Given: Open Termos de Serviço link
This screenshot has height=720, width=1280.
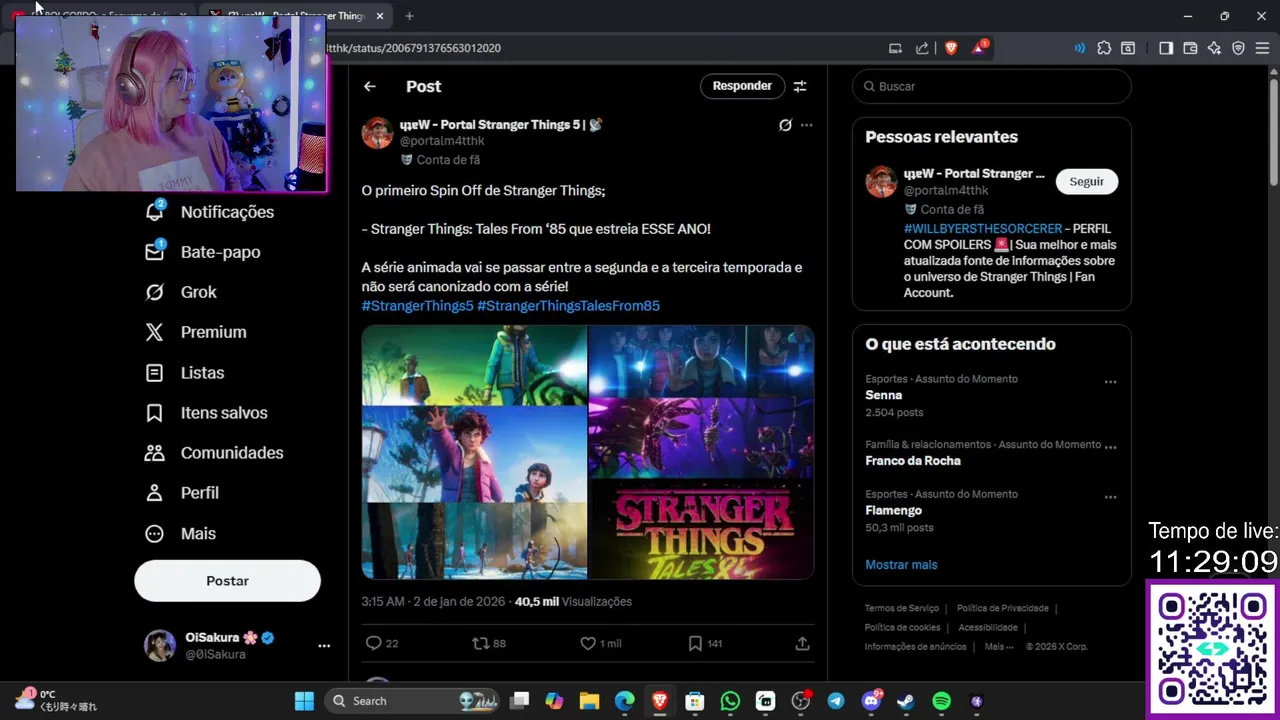Looking at the screenshot, I should pyautogui.click(x=902, y=608).
